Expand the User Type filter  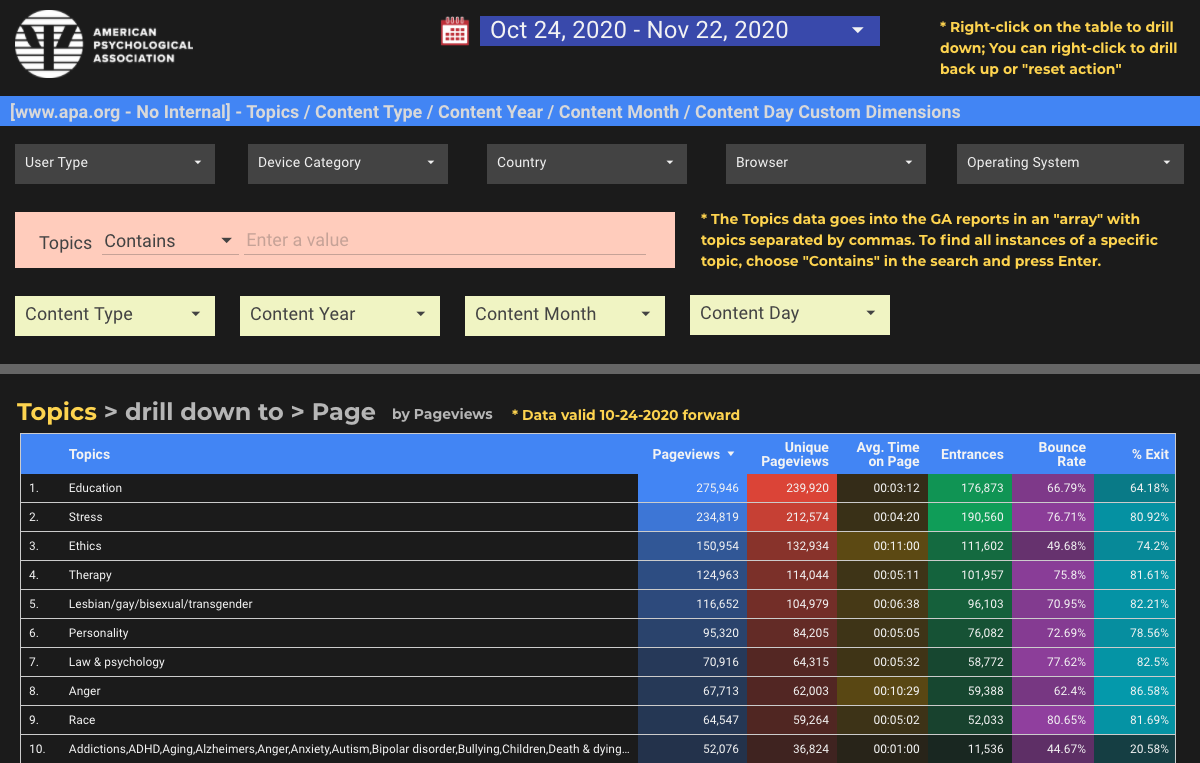tap(114, 163)
